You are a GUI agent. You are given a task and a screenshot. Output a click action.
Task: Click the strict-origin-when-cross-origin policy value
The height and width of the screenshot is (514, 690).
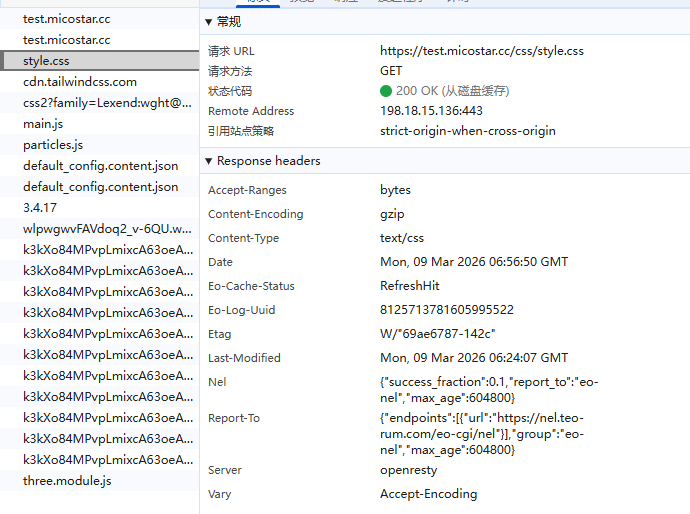pyautogui.click(x=467, y=131)
